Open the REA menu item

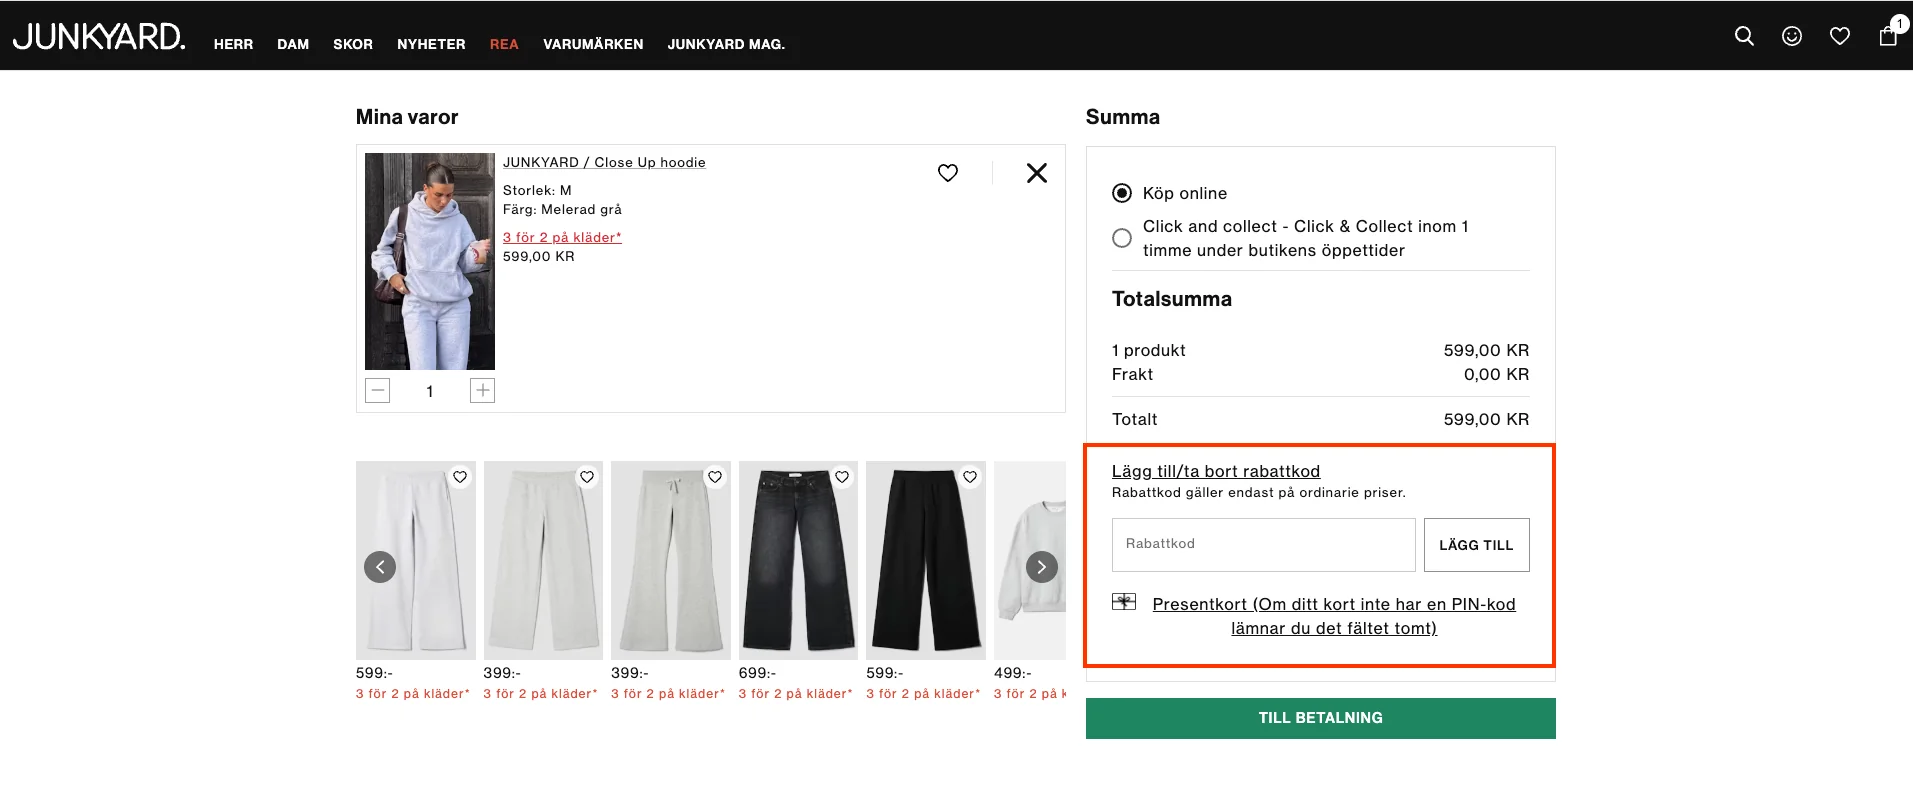click(x=504, y=44)
